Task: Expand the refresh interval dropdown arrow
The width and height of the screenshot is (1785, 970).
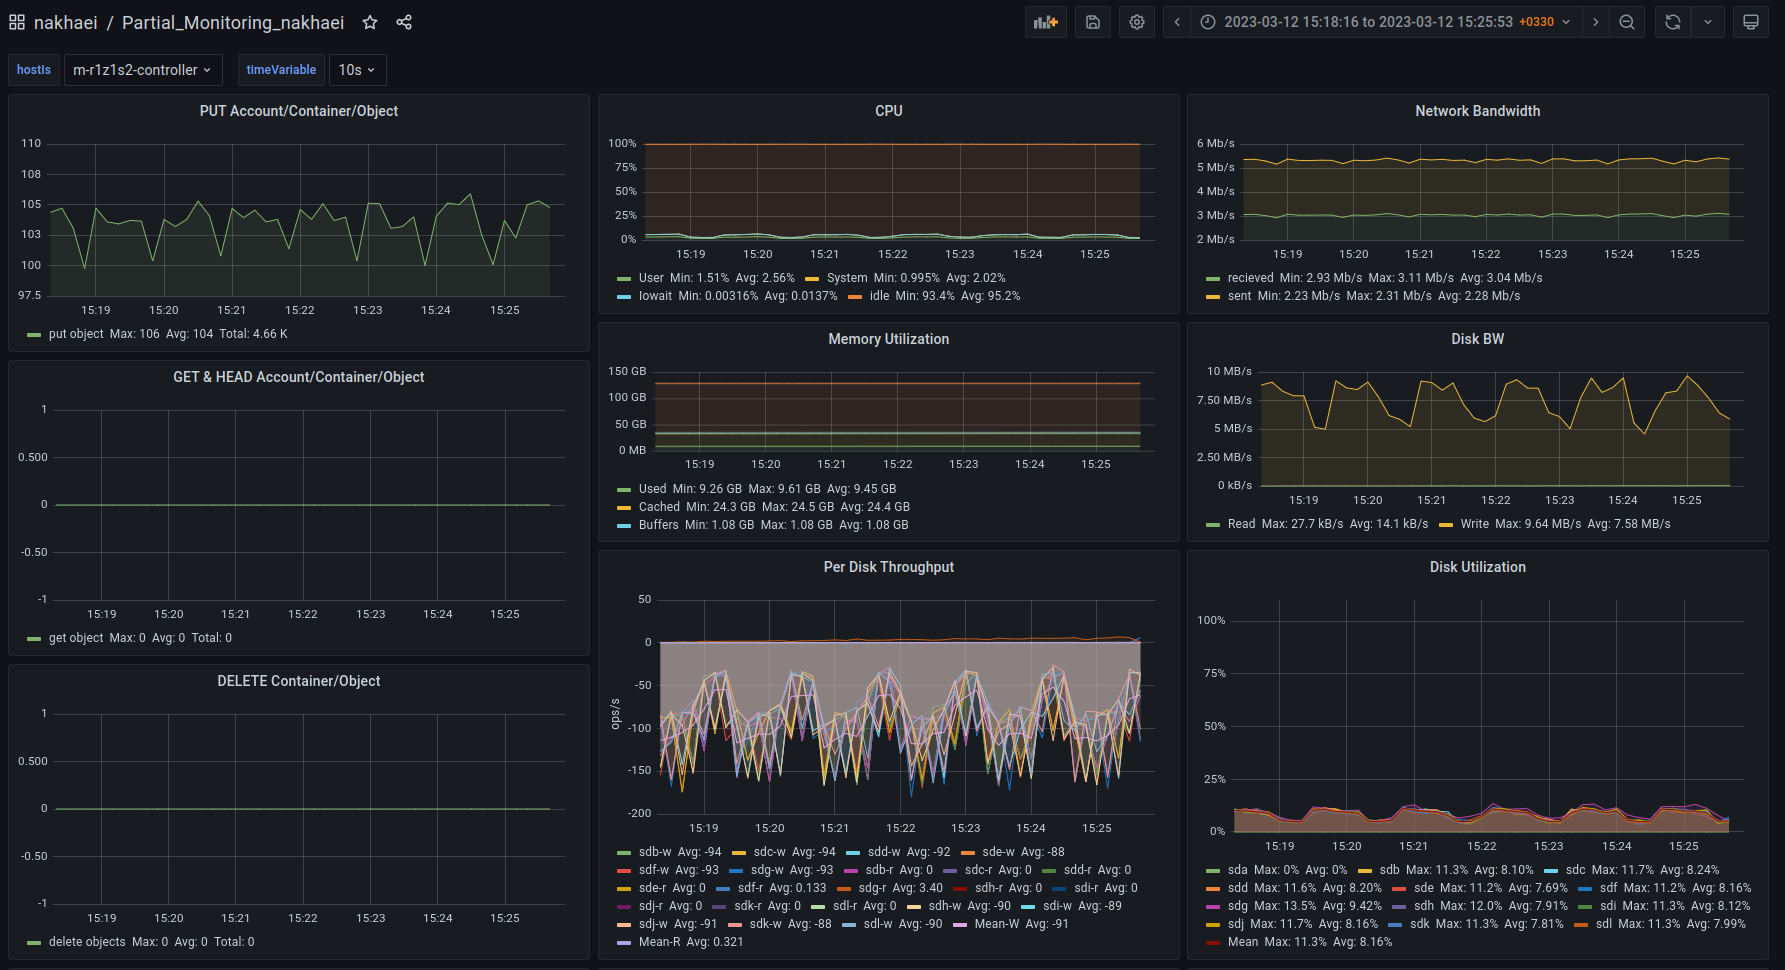Action: (1708, 22)
